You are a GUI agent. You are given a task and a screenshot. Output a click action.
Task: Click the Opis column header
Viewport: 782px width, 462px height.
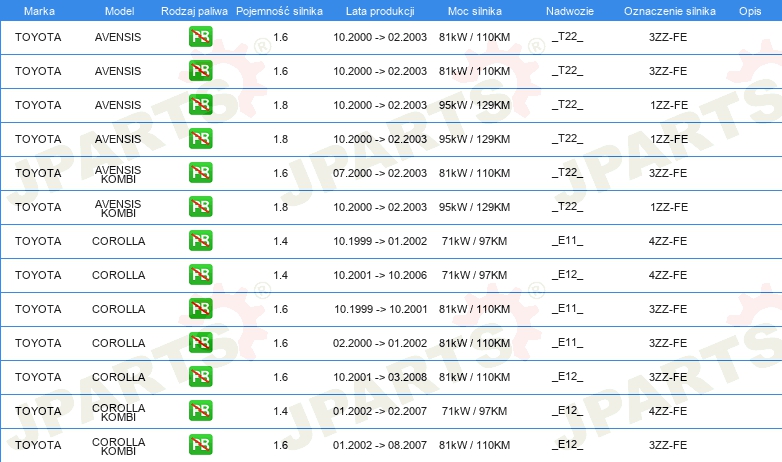pos(750,11)
